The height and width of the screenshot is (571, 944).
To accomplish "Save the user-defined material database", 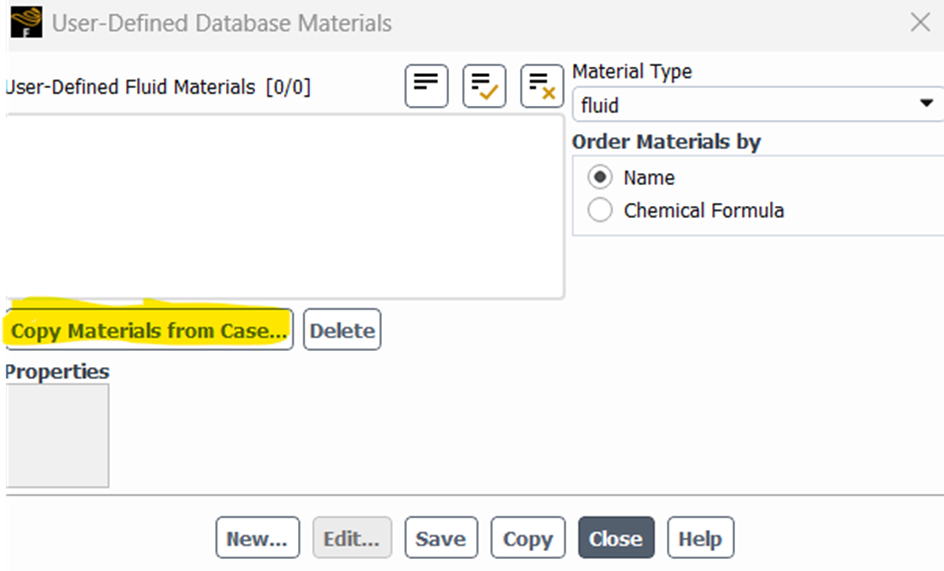I will click(441, 539).
